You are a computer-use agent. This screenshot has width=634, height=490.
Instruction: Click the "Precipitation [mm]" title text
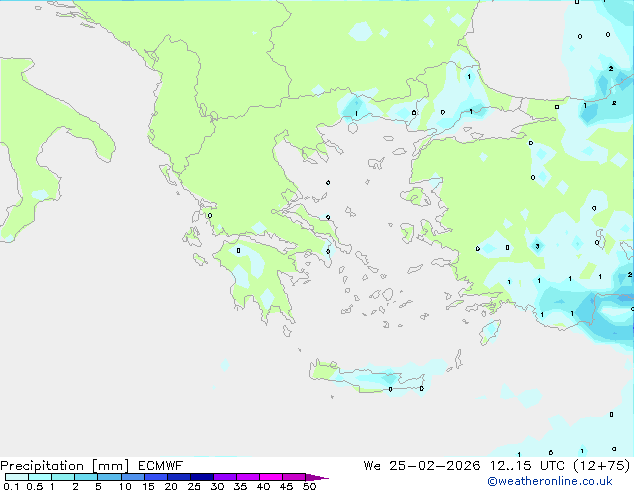click(65, 466)
